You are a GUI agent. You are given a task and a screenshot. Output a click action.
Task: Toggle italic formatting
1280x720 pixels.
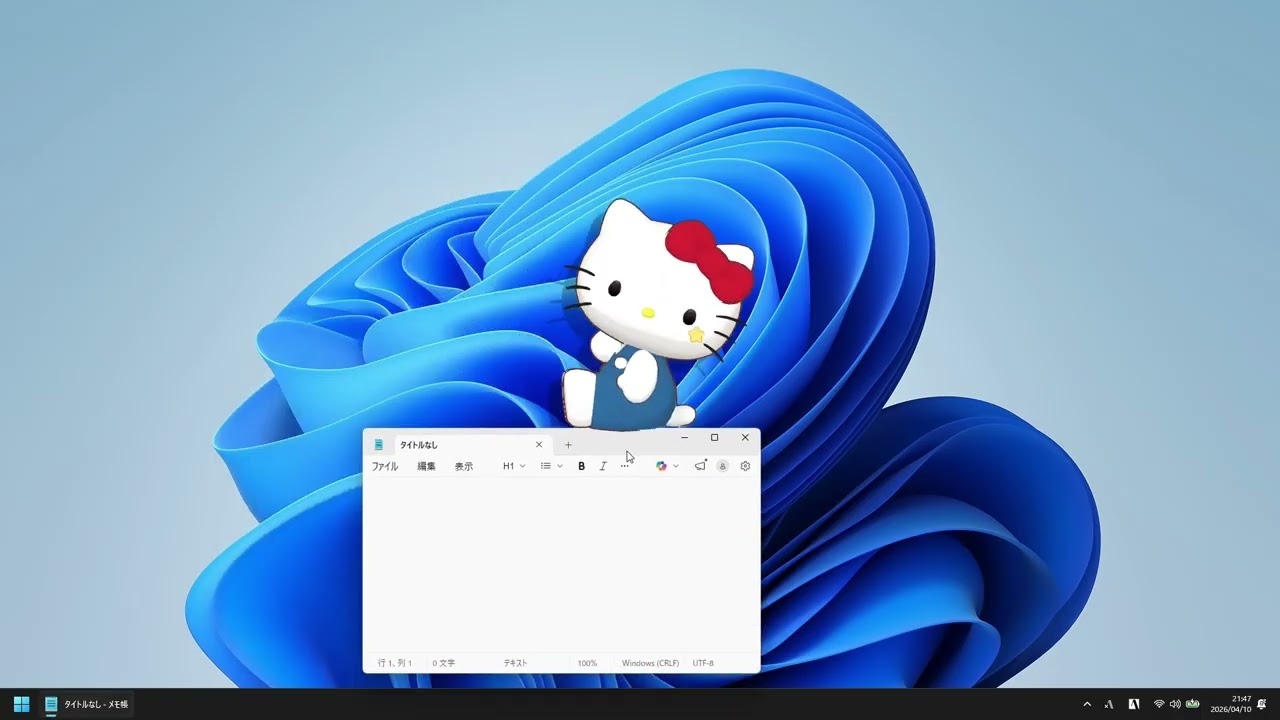pos(603,466)
